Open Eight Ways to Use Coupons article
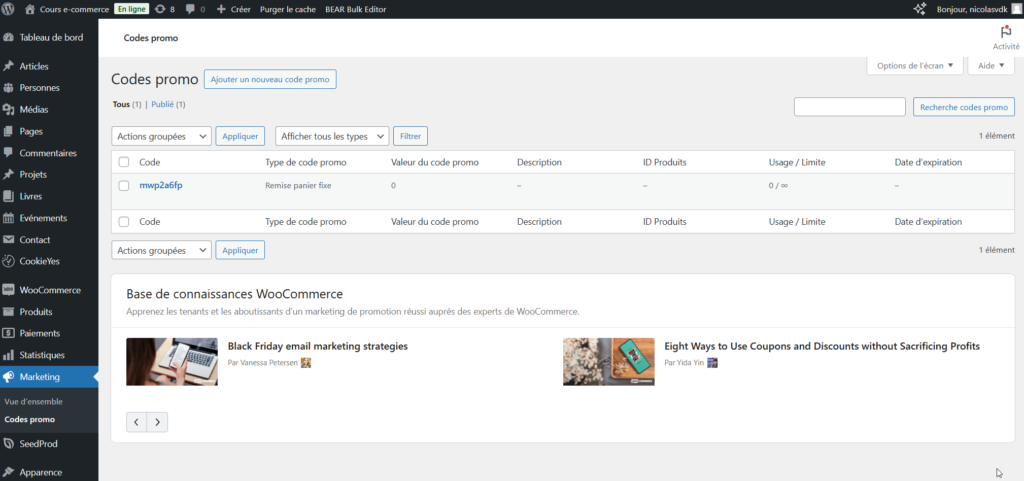1024x481 pixels. (x=822, y=346)
